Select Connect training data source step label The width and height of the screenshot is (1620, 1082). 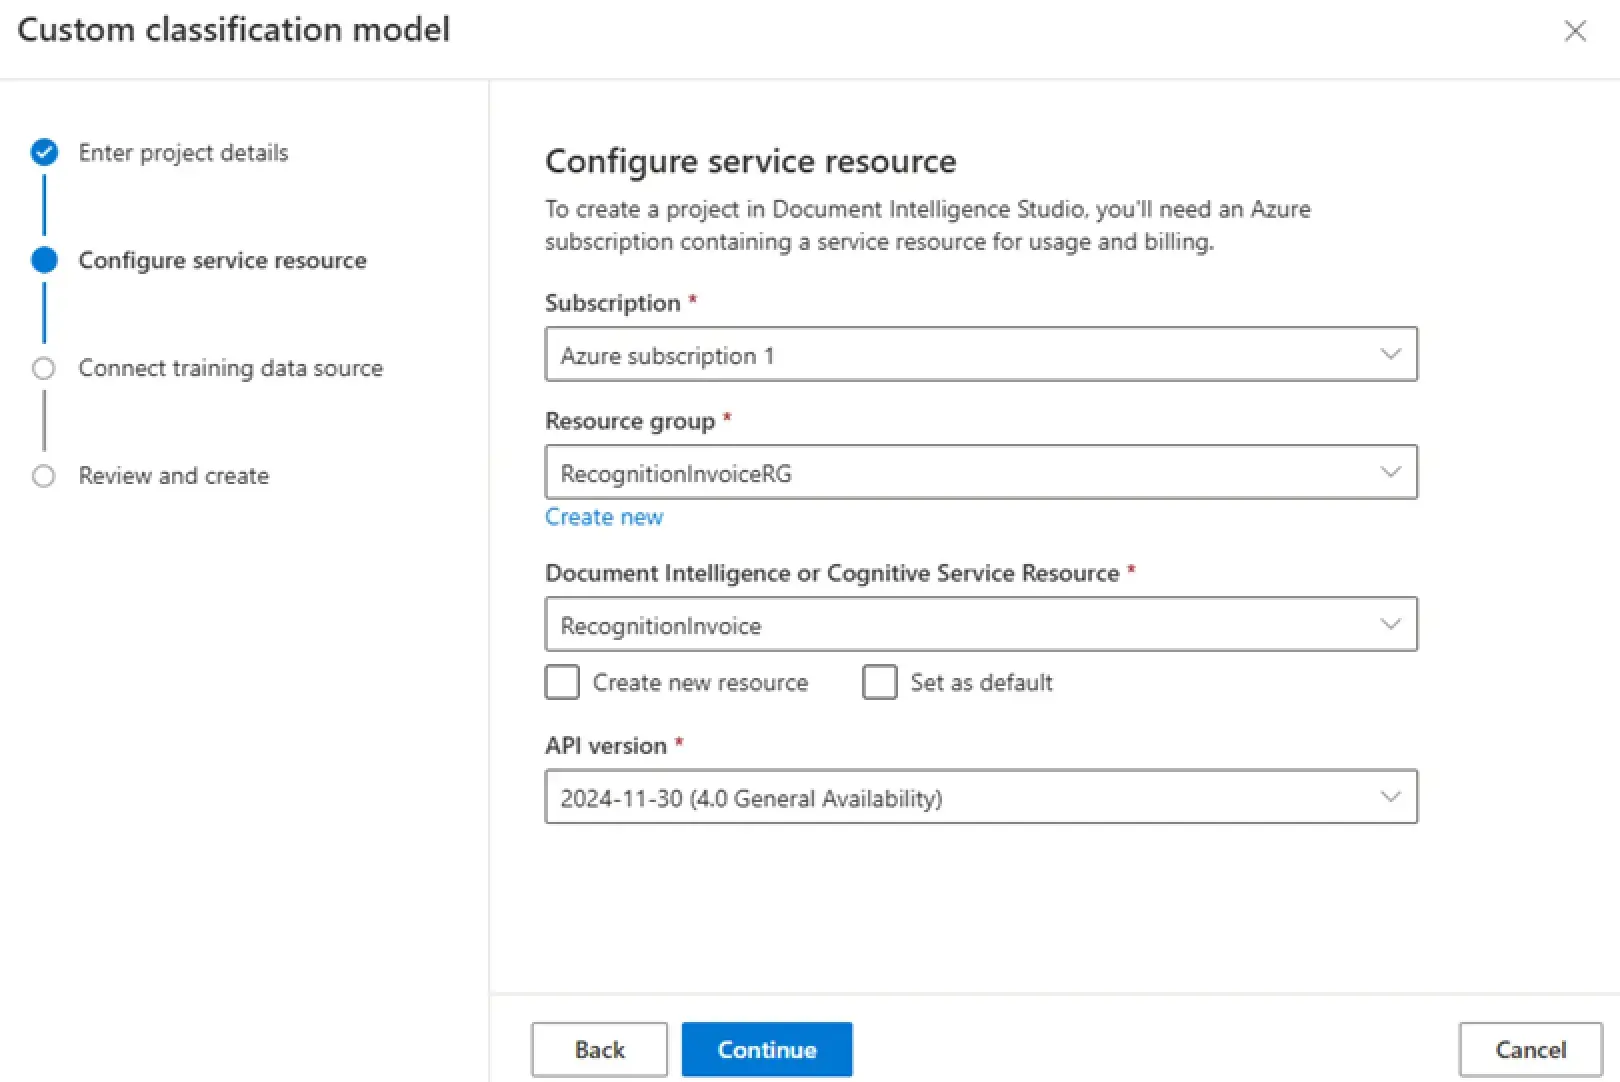[x=230, y=368]
